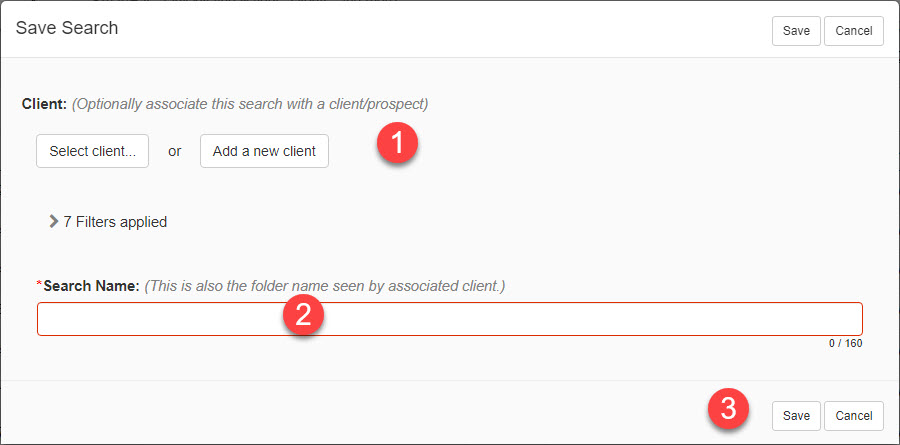The height and width of the screenshot is (445, 900).
Task: Click the "or" text between client buttons
Action: pos(174,152)
